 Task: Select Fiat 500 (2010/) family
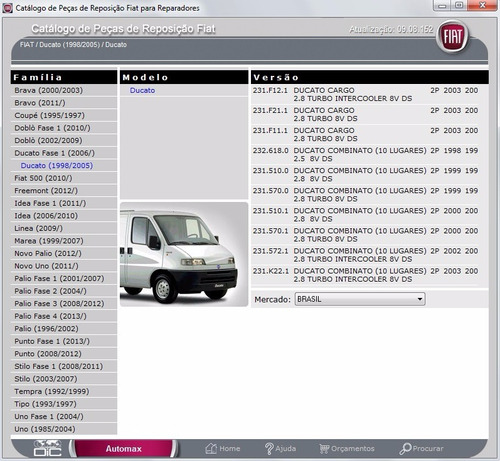coord(64,178)
